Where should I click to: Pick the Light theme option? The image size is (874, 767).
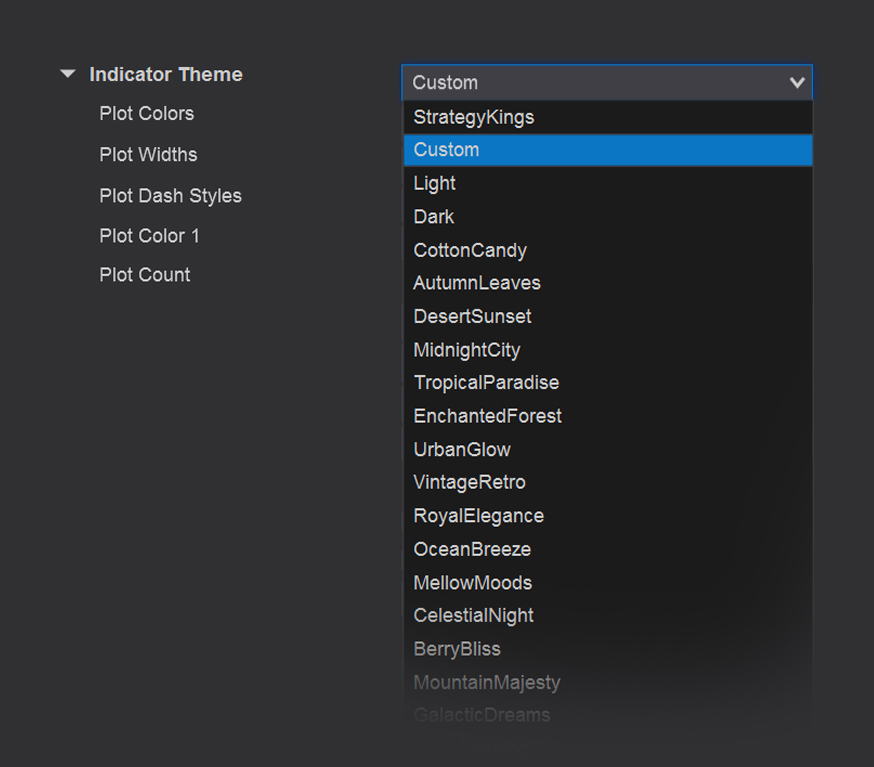[x=435, y=183]
